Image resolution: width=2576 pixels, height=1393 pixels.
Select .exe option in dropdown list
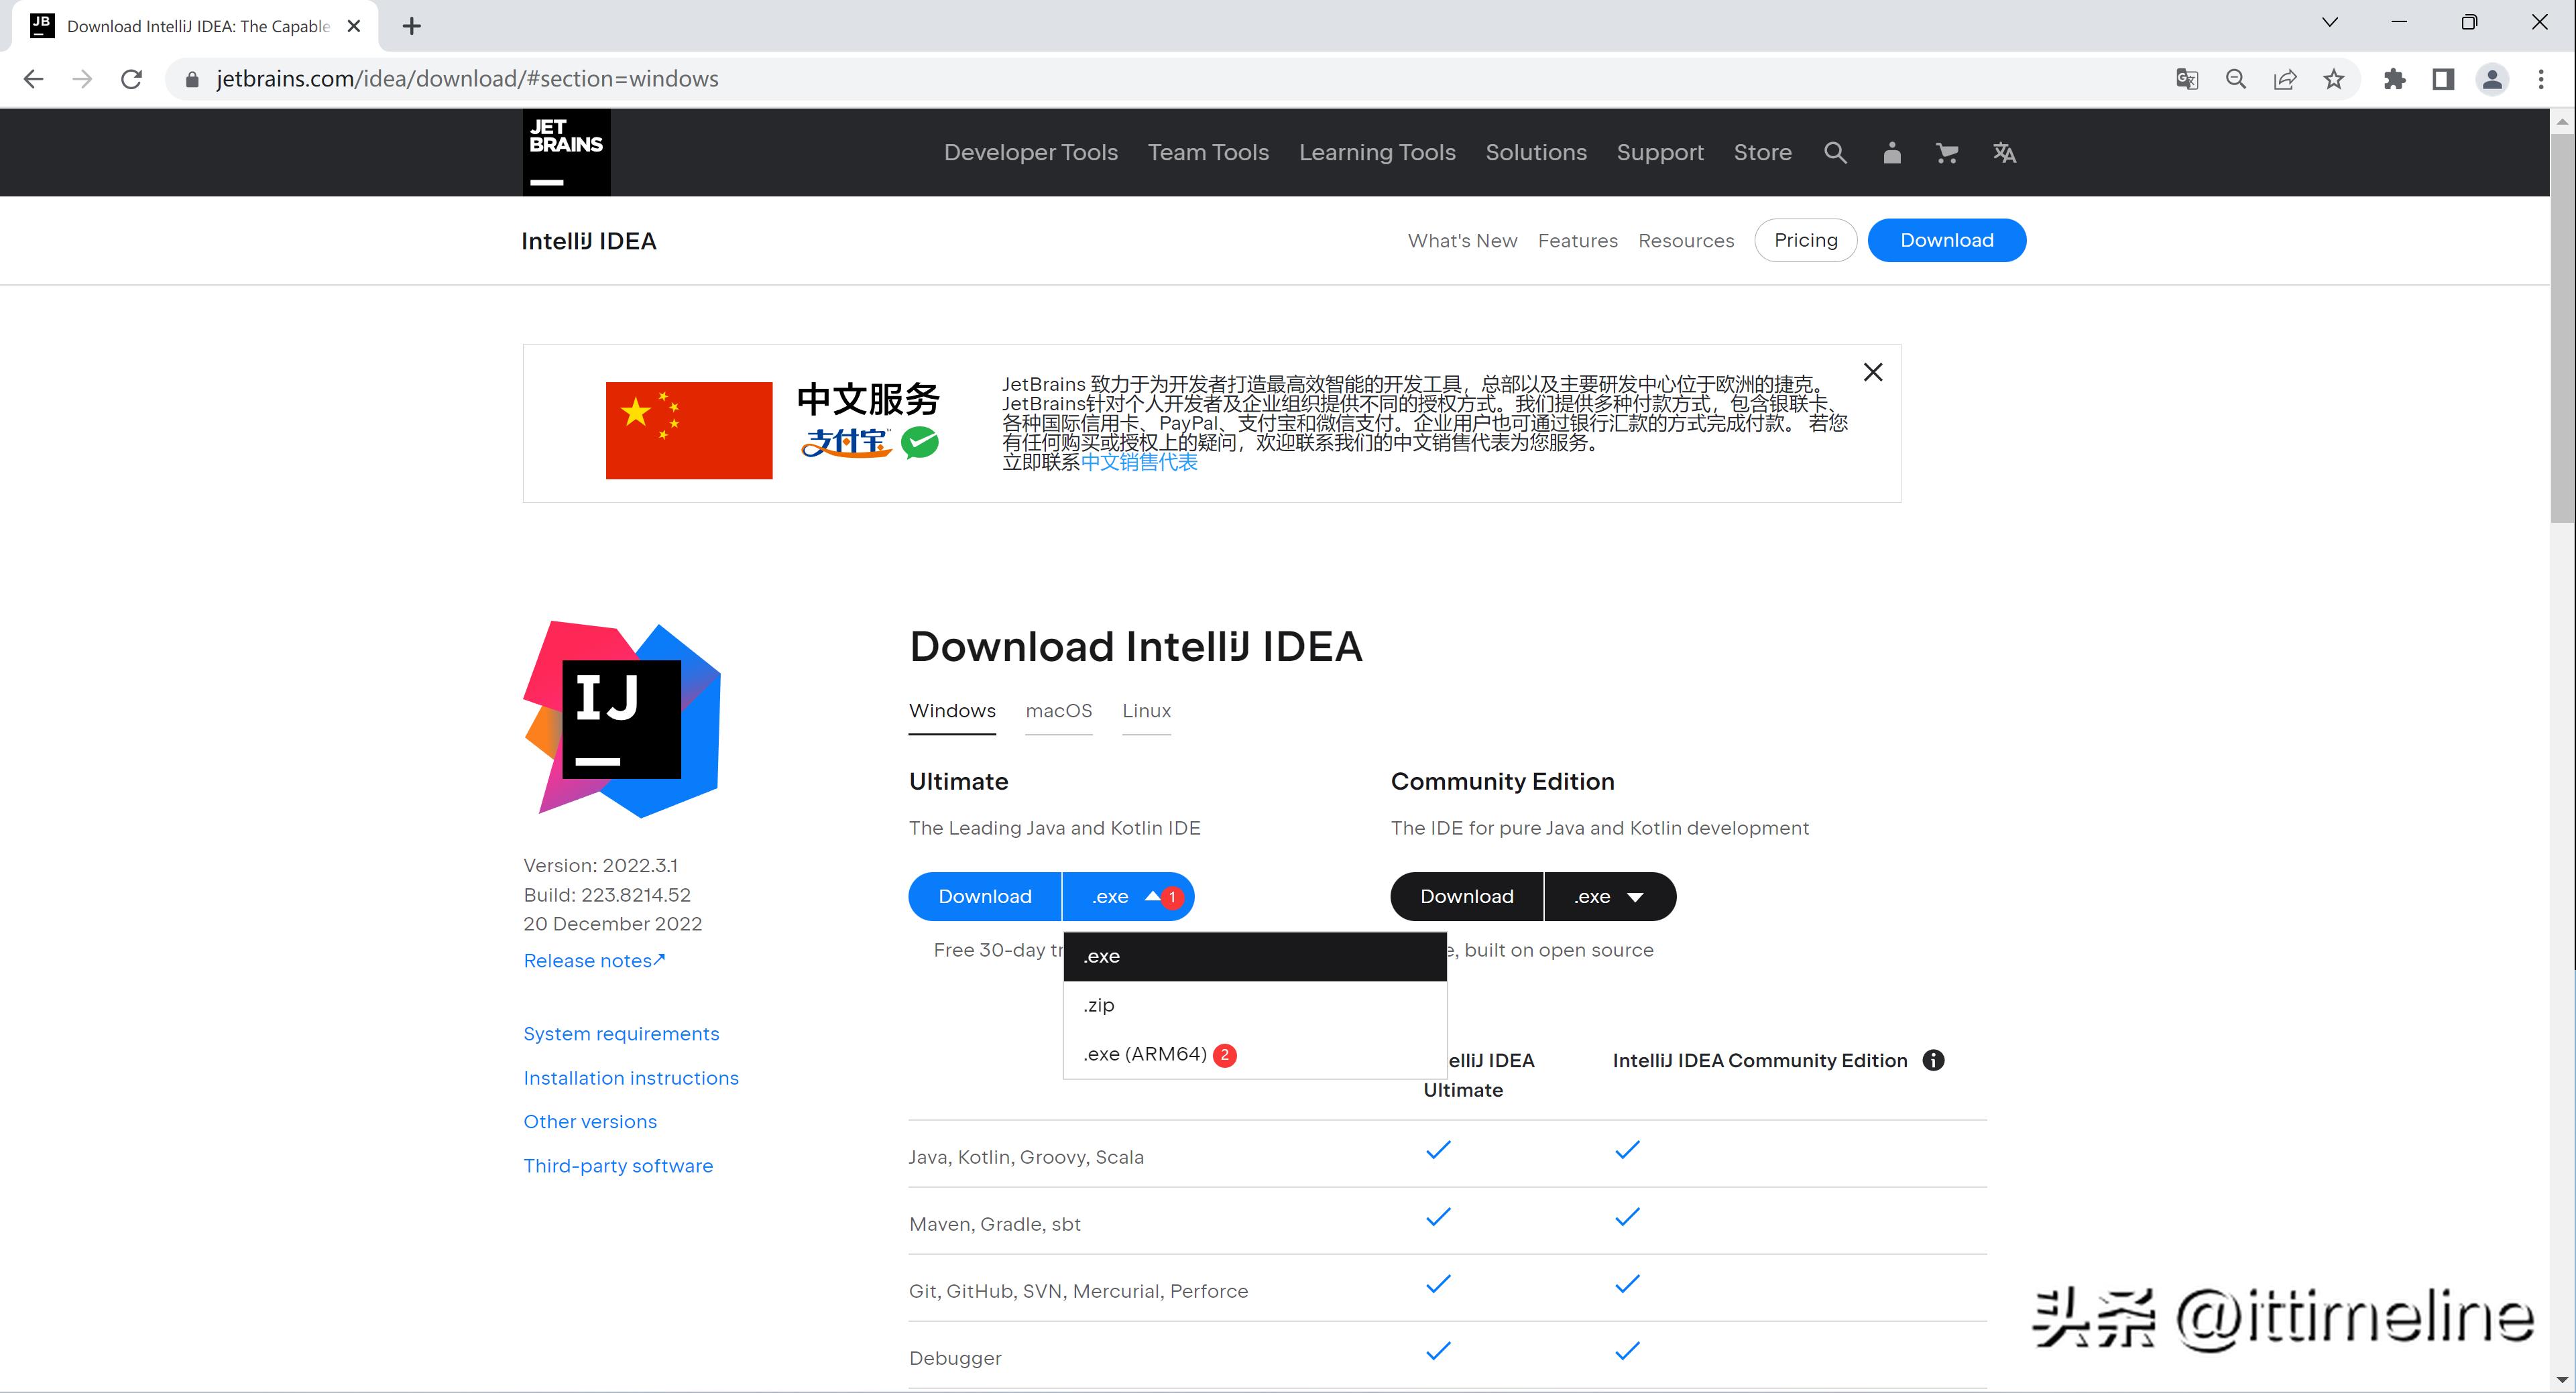[1255, 956]
